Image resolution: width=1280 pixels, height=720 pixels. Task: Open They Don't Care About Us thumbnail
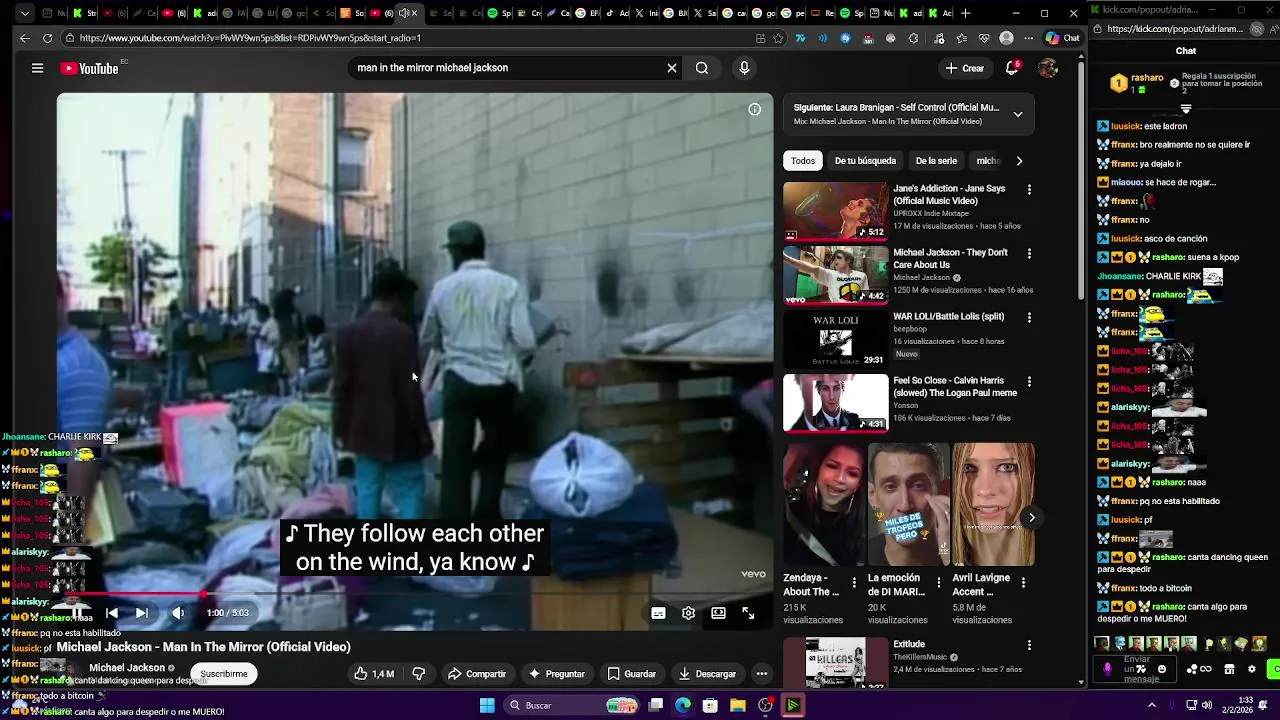coord(836,275)
